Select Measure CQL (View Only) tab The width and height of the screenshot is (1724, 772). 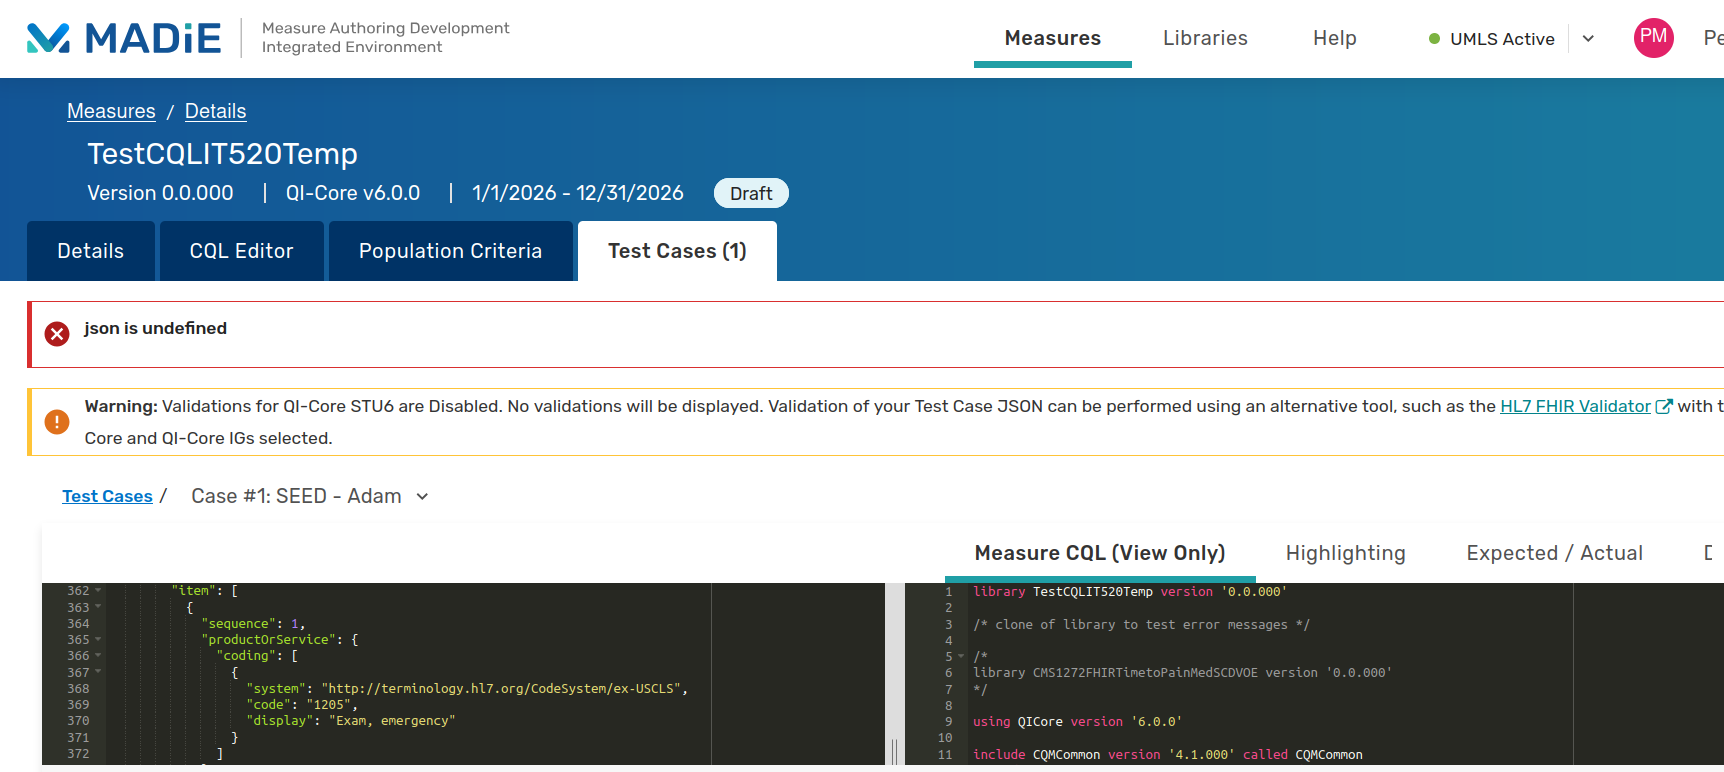coord(1100,553)
